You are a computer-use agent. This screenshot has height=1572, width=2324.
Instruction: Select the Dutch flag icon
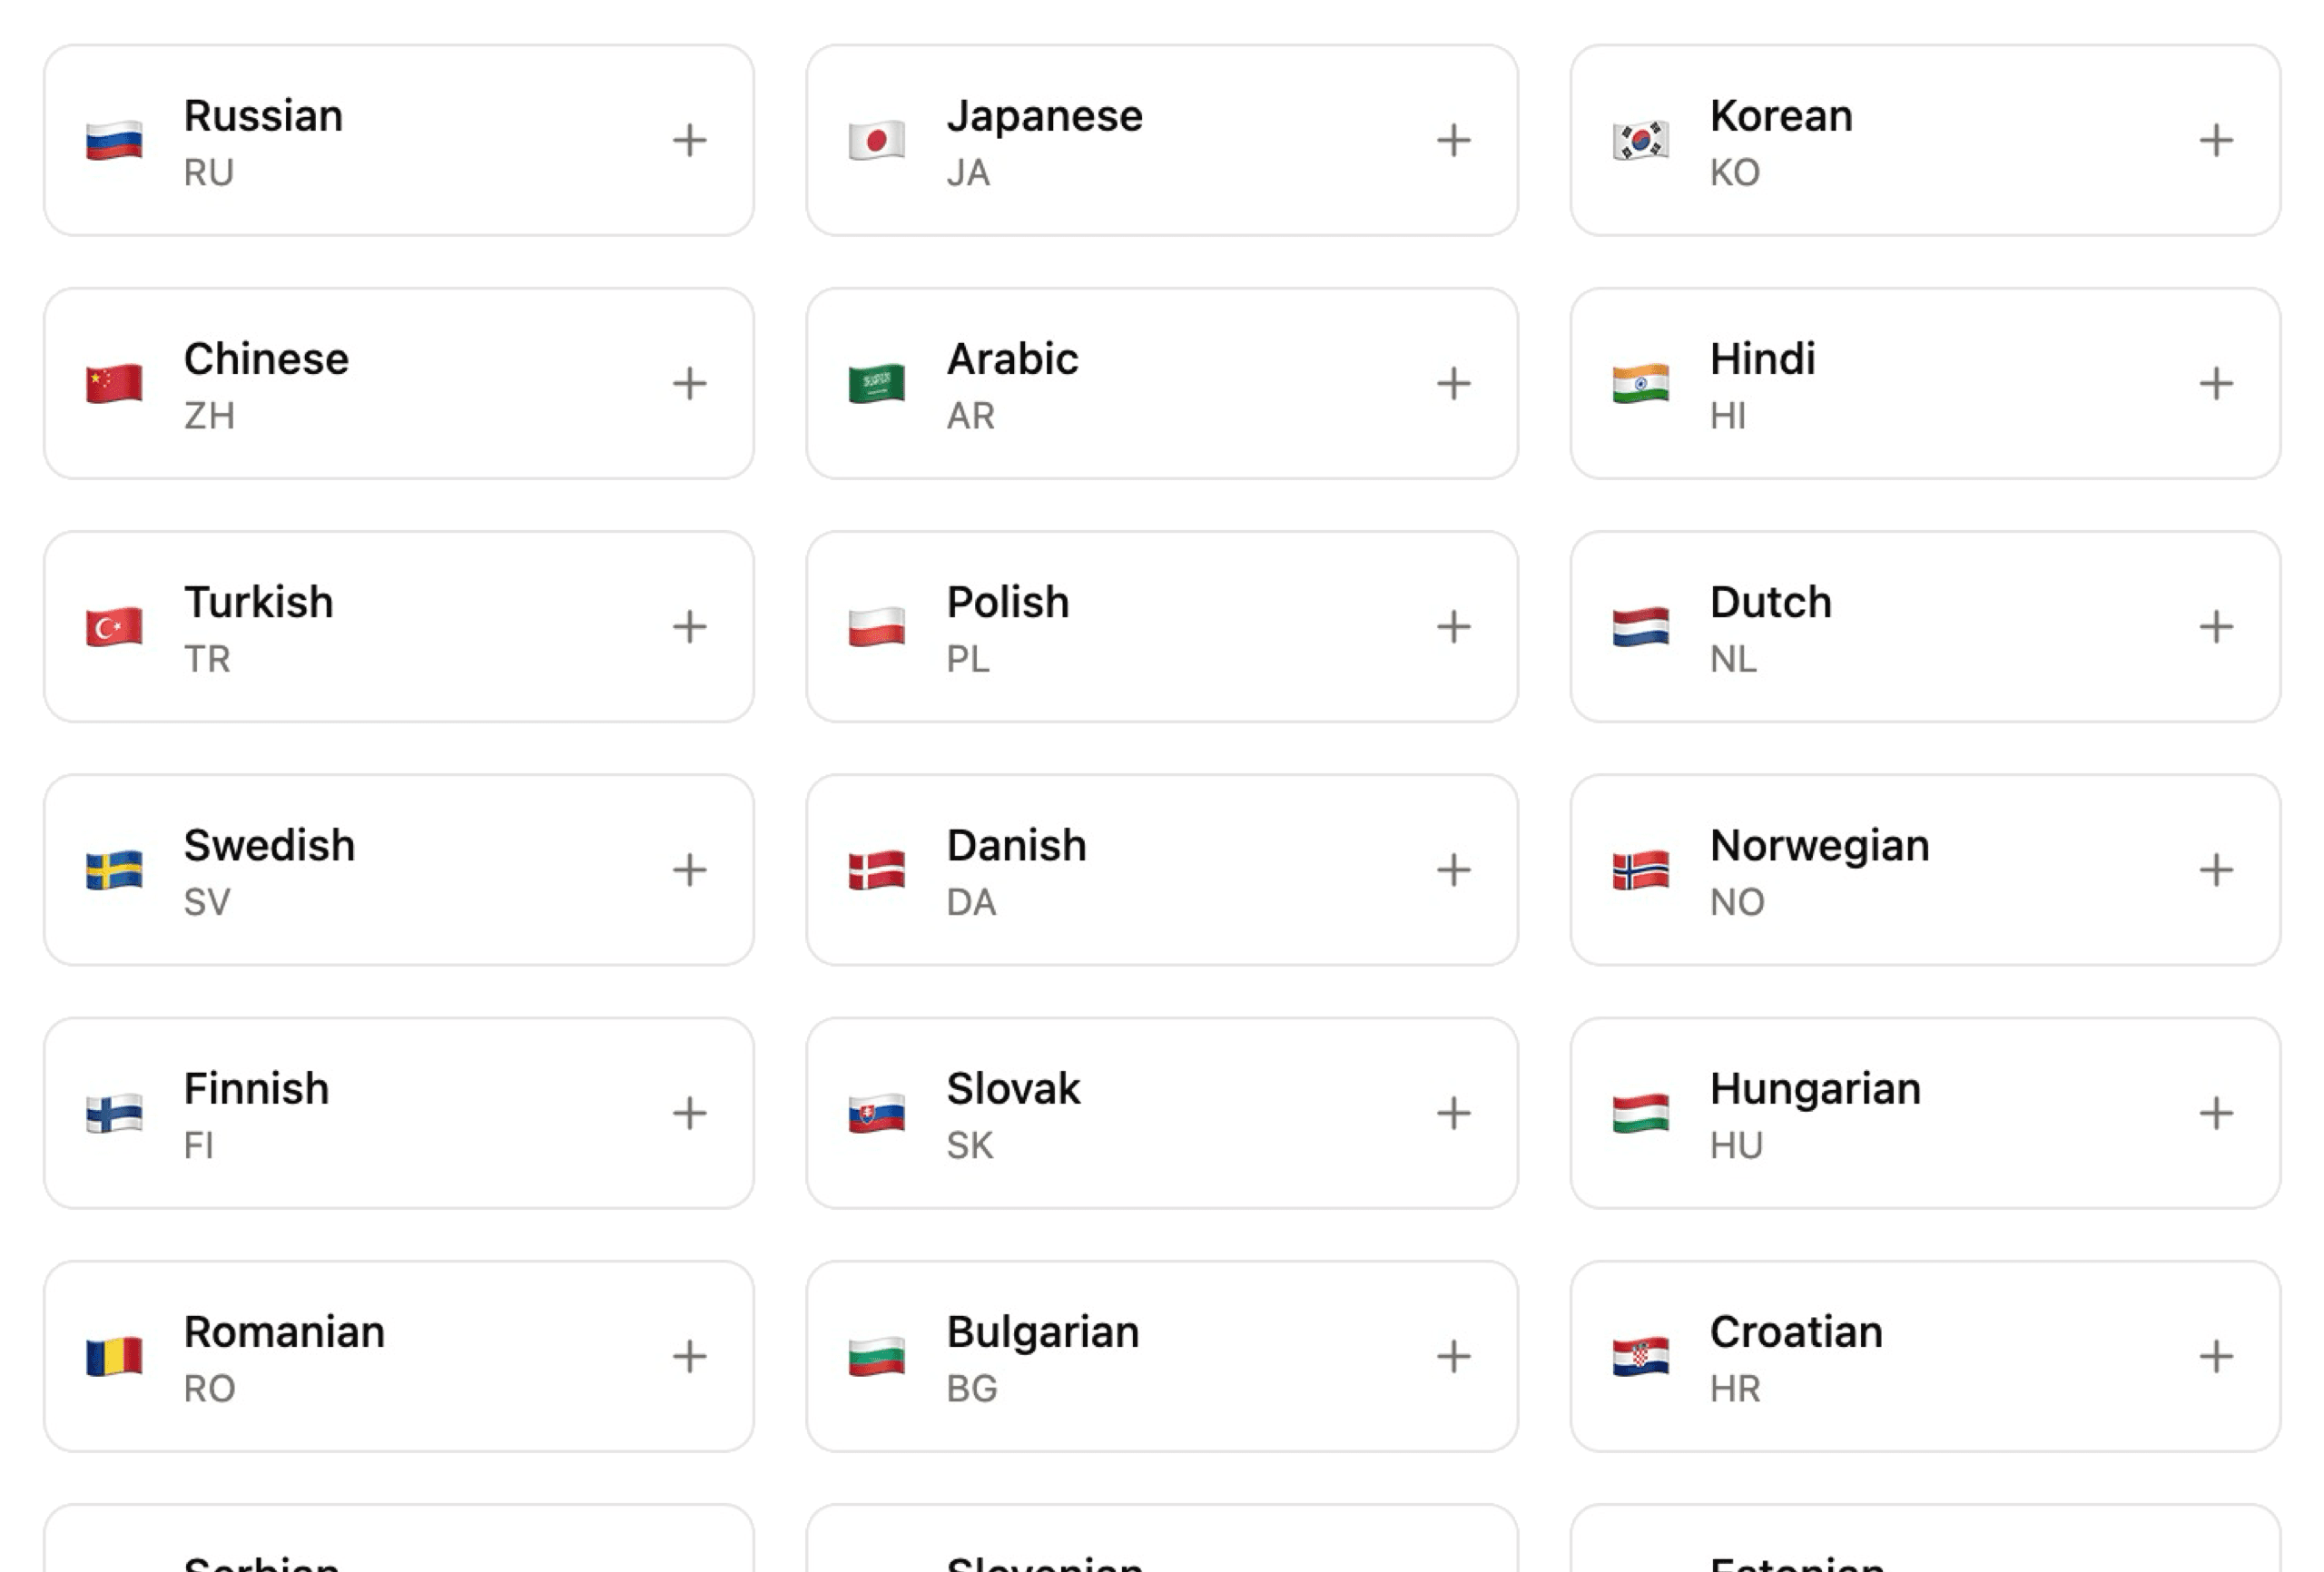(x=1640, y=627)
